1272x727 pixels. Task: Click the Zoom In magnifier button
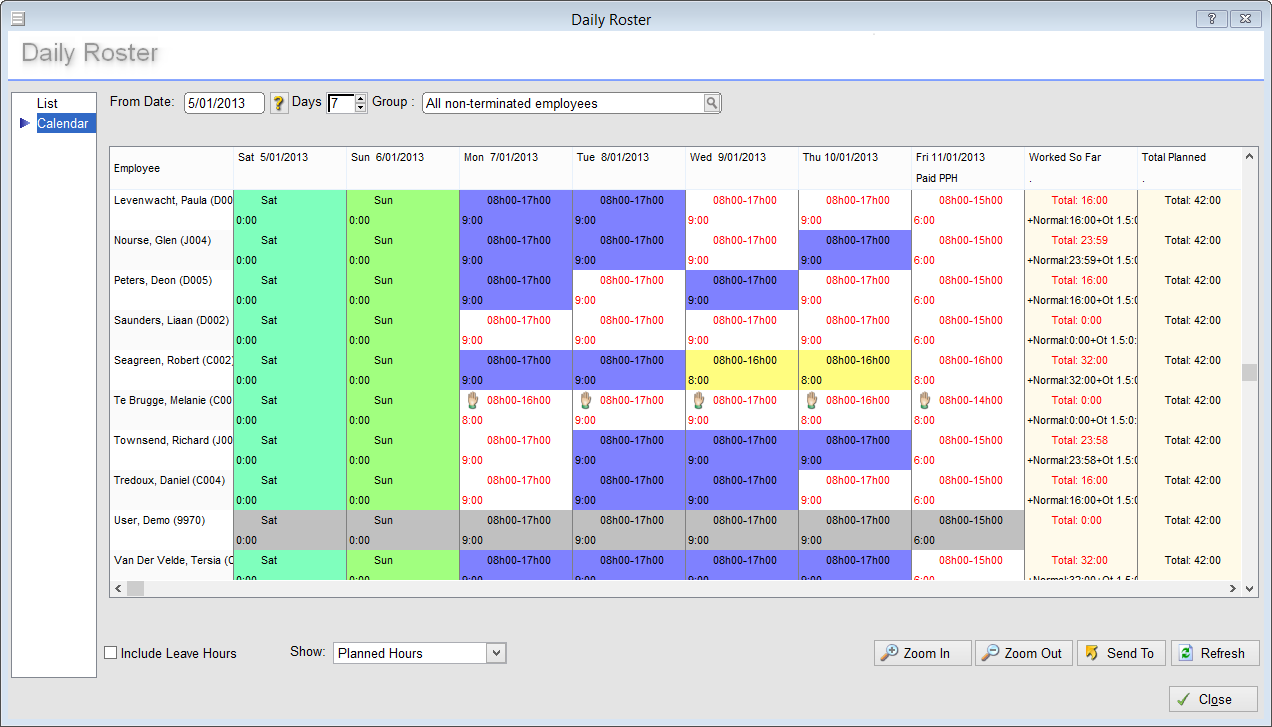pyautogui.click(x=923, y=653)
